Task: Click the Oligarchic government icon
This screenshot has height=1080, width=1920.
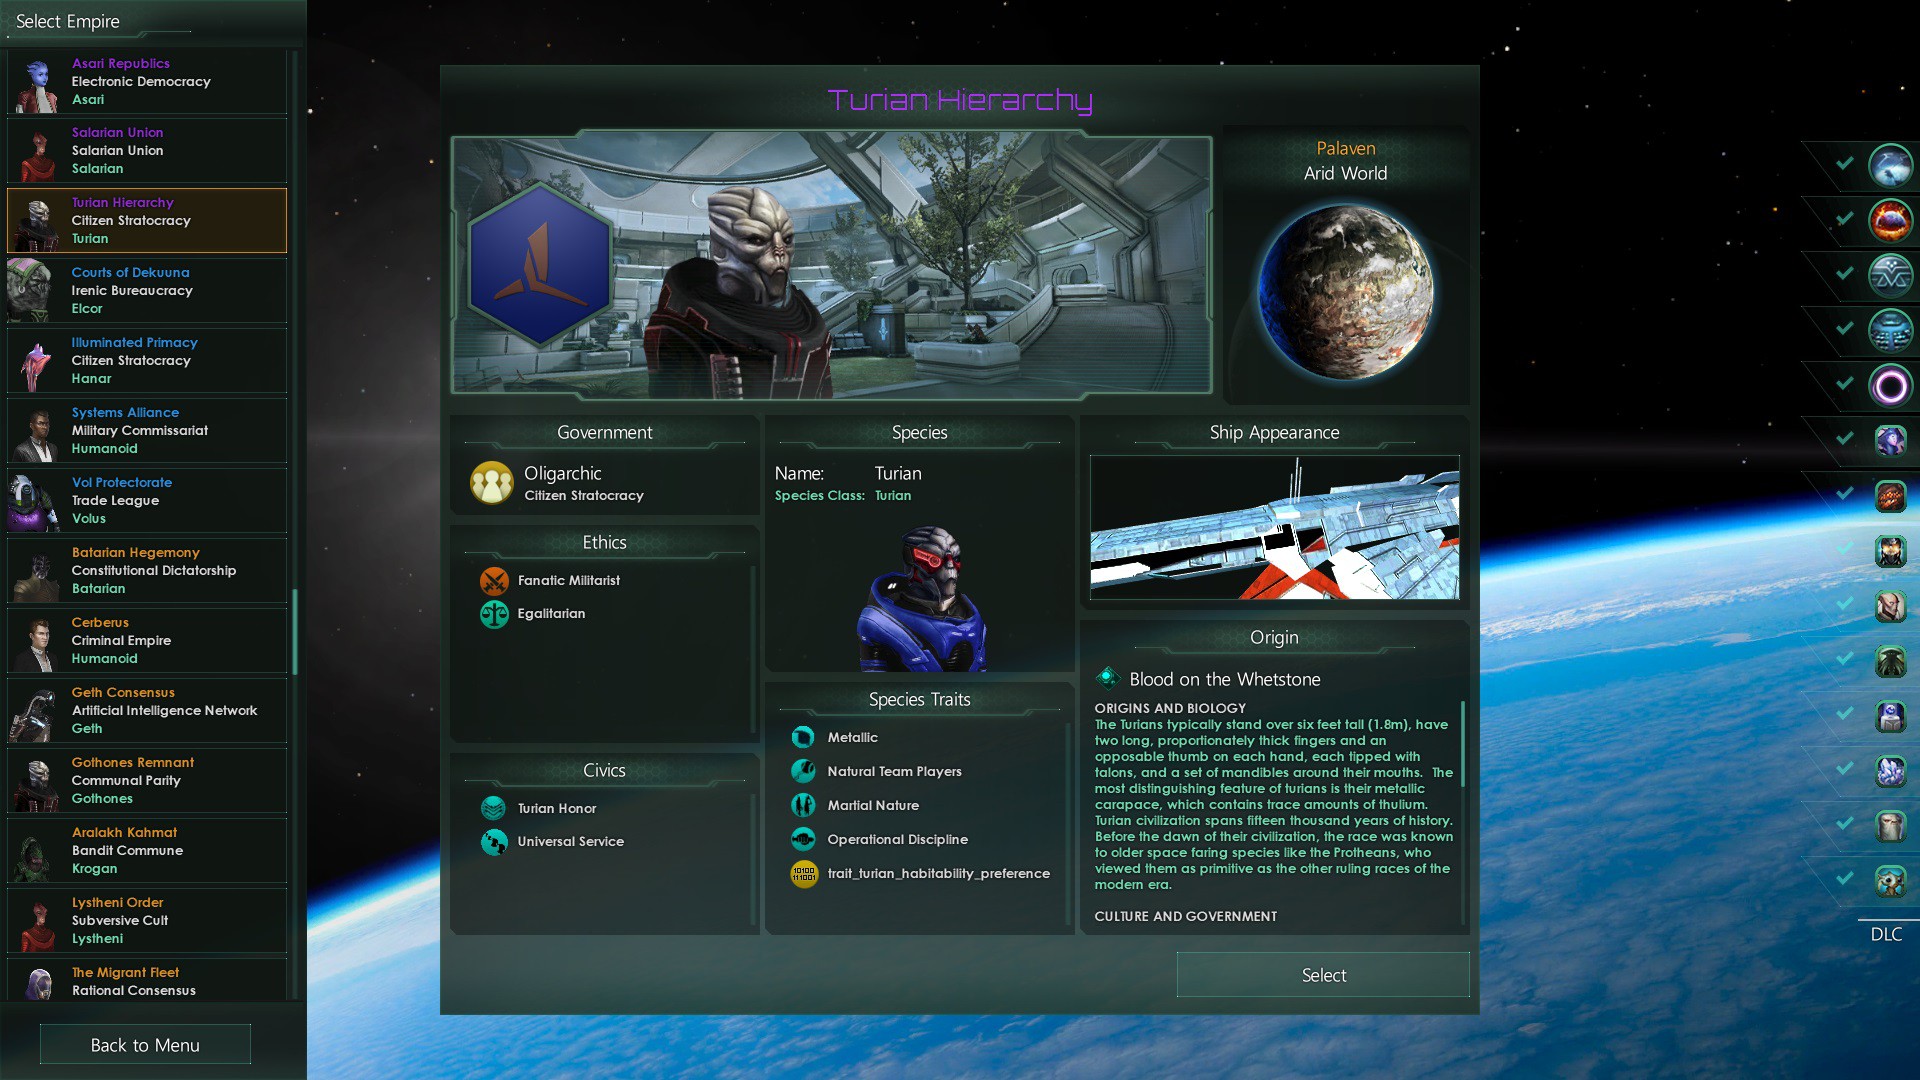Action: point(492,481)
